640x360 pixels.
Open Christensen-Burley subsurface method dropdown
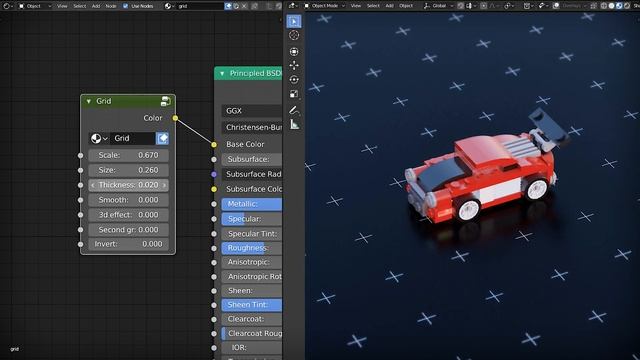[x=252, y=127]
